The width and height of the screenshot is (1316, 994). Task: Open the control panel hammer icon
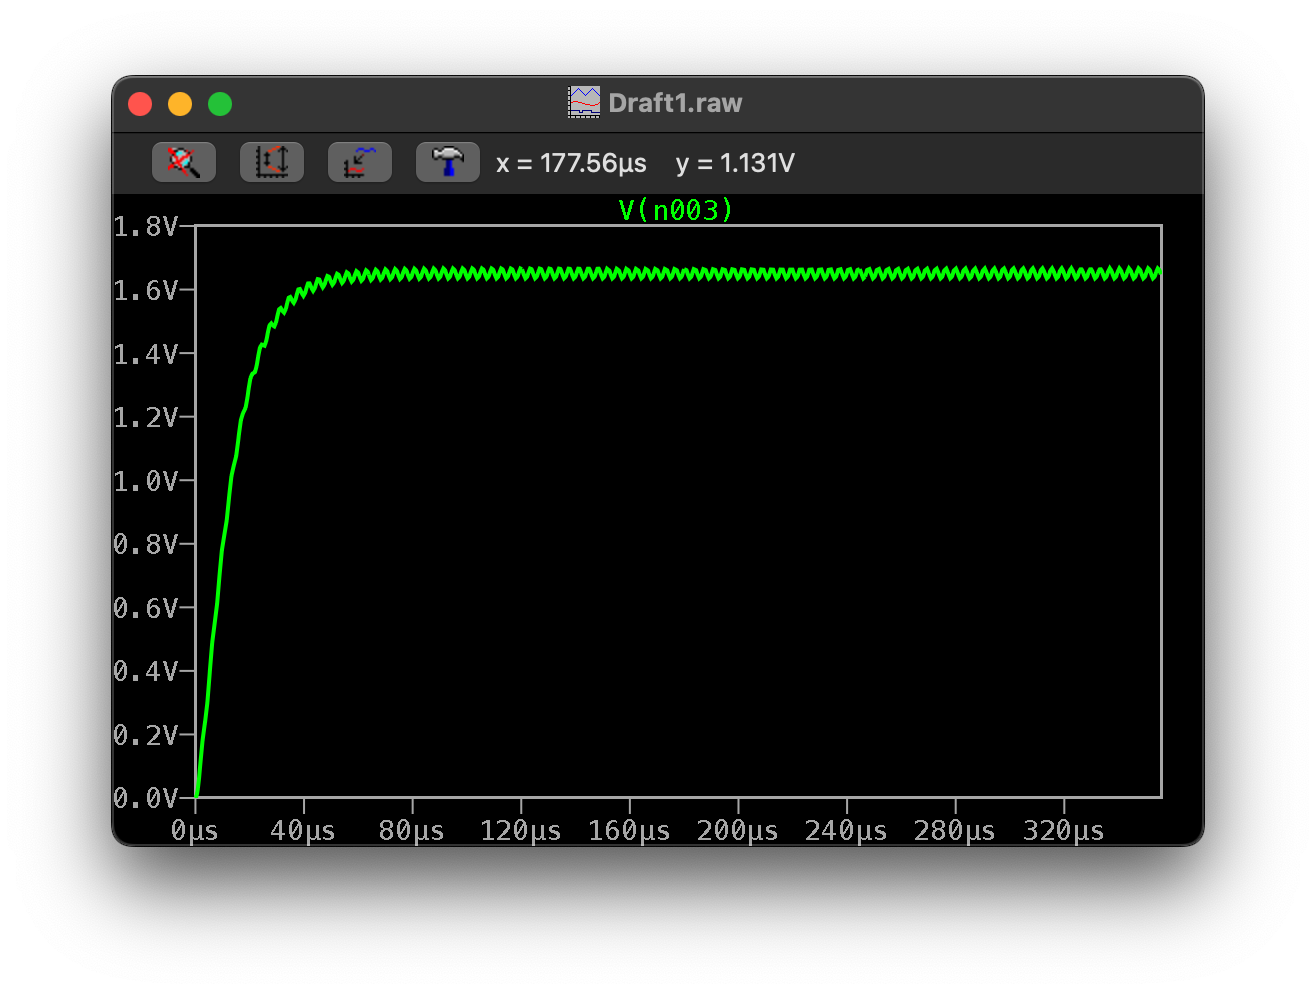(448, 162)
